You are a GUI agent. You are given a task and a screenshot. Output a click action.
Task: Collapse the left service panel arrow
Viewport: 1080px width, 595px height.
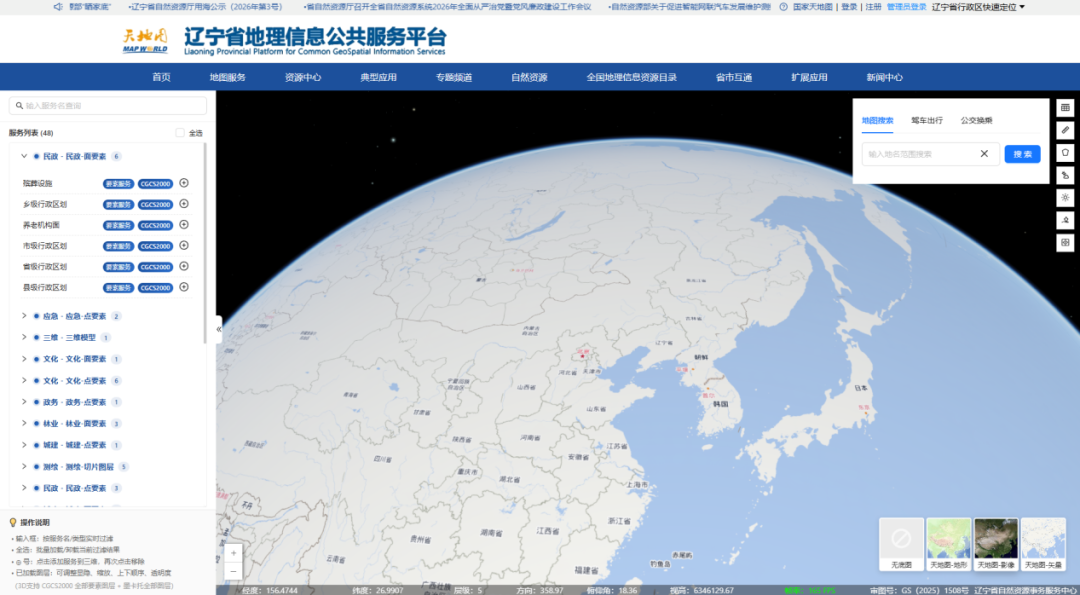click(x=219, y=329)
